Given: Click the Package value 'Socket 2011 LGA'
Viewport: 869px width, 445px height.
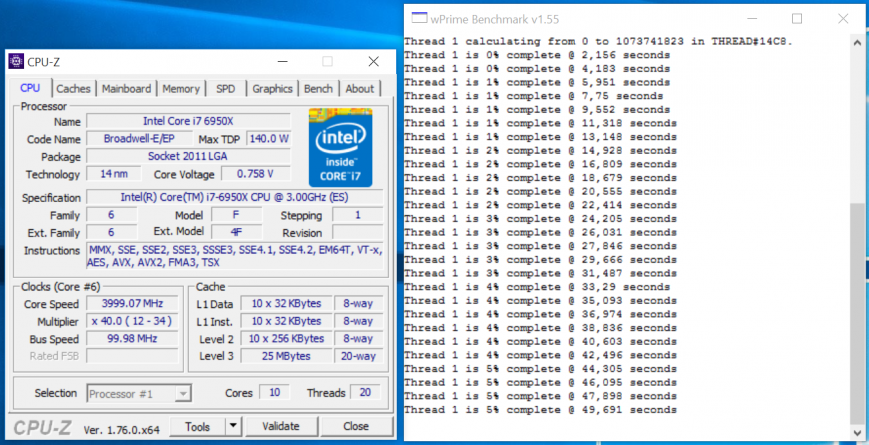Looking at the screenshot, I should pos(188,156).
